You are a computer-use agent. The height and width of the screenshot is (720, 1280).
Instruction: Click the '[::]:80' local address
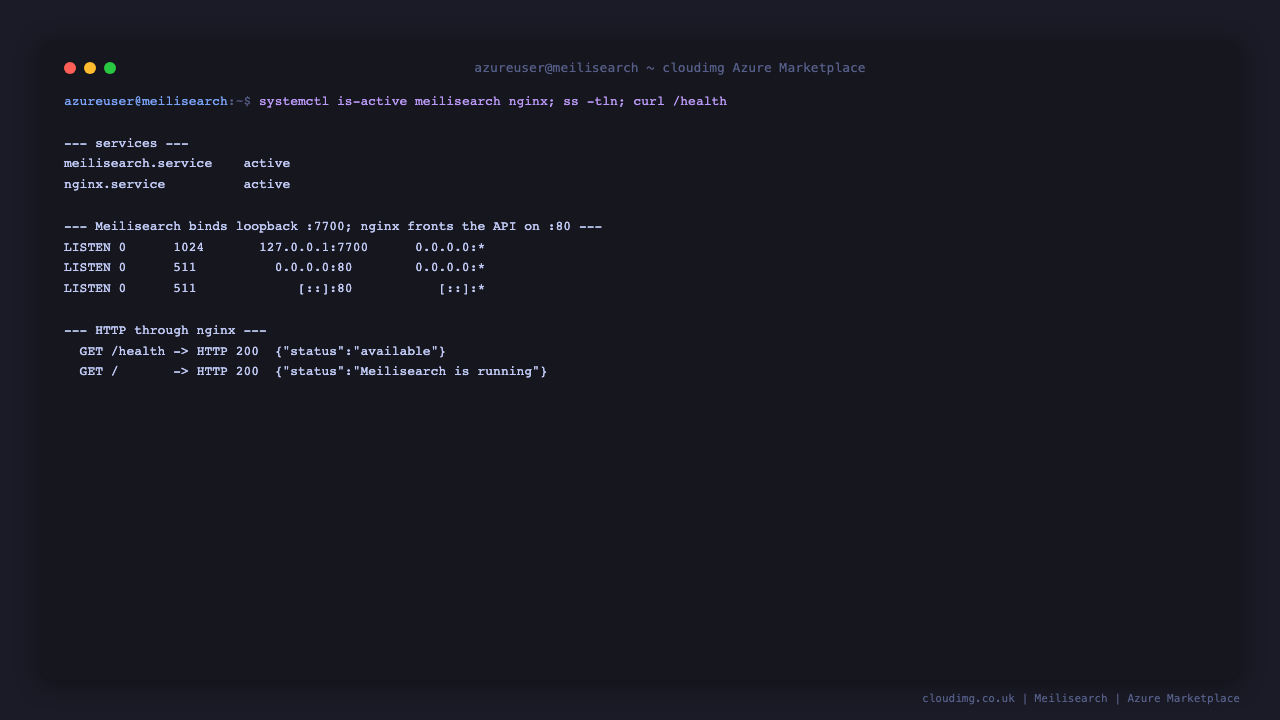(325, 288)
